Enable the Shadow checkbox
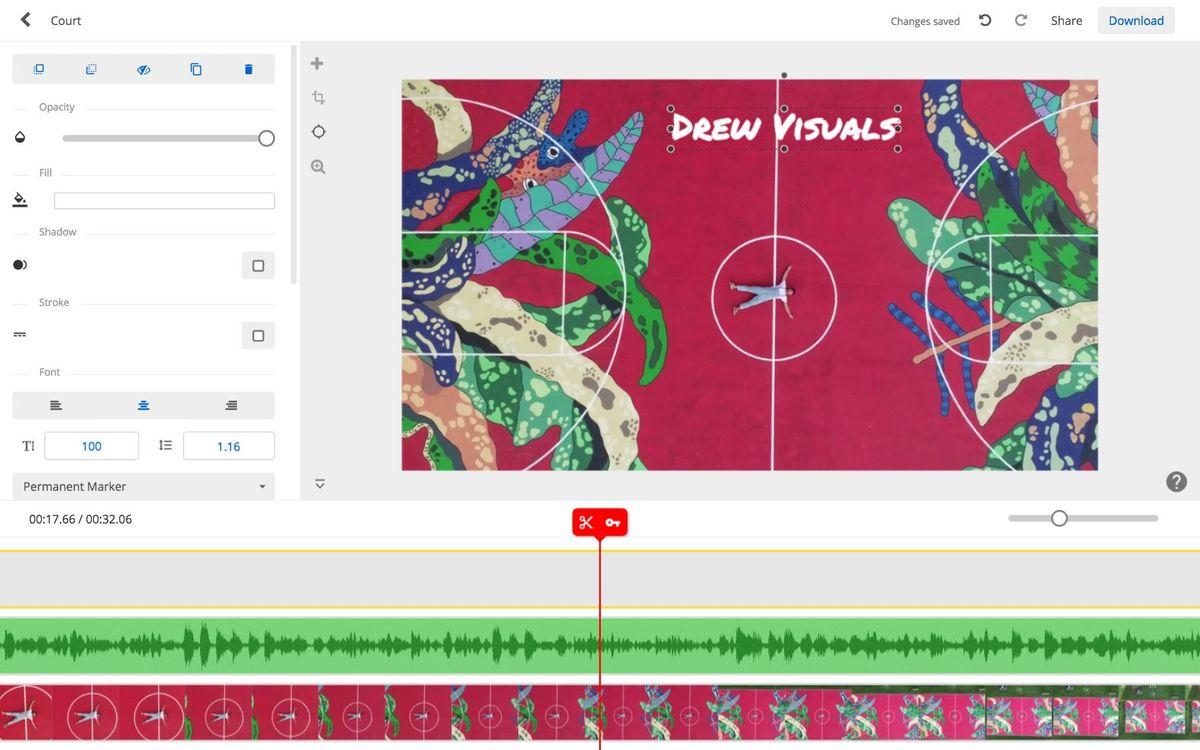This screenshot has height=750, width=1200. click(x=258, y=265)
